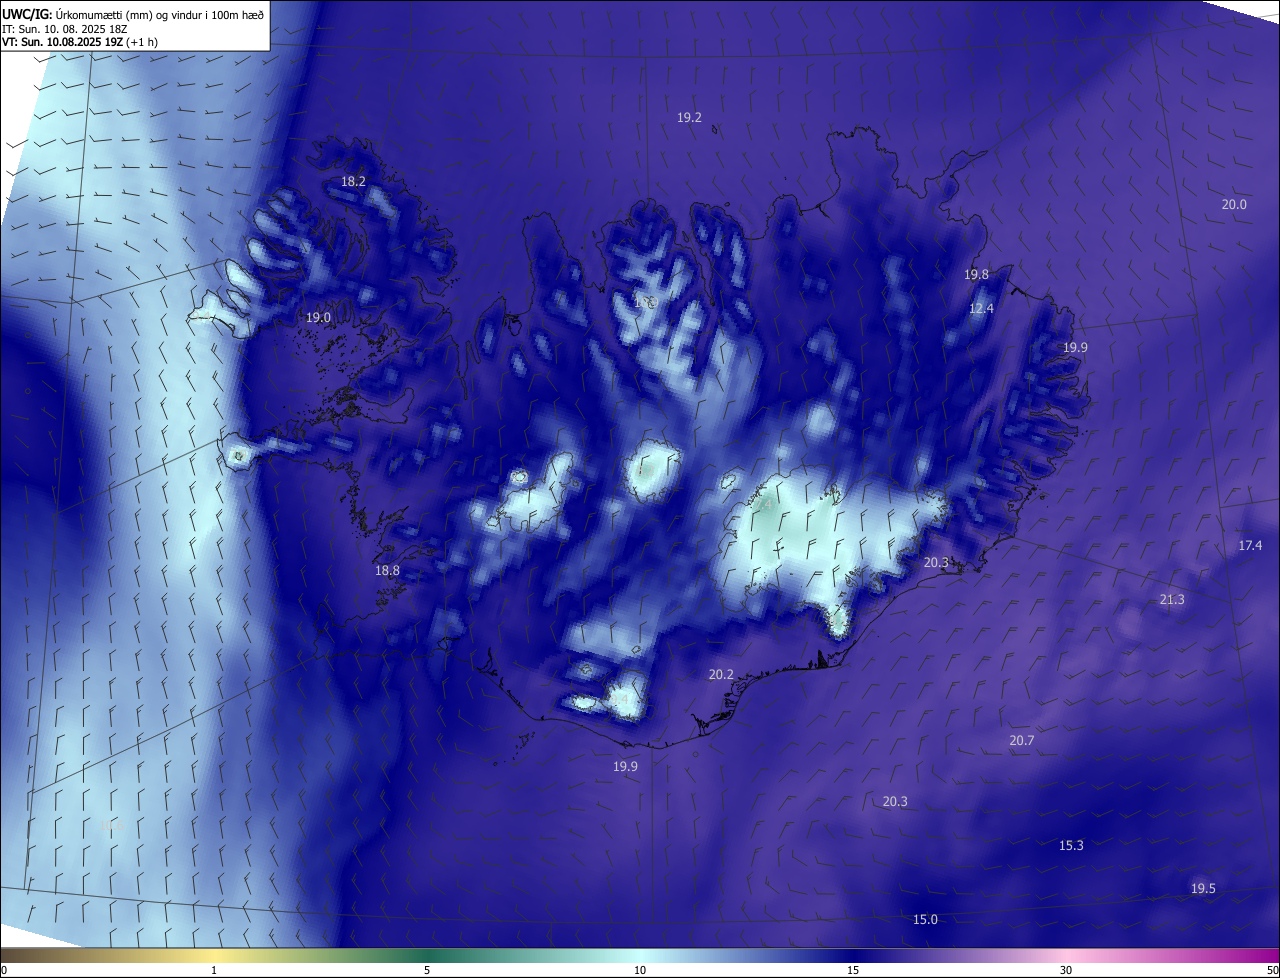
Task: Click the 19.5 value on the map
Action: coord(1203,889)
